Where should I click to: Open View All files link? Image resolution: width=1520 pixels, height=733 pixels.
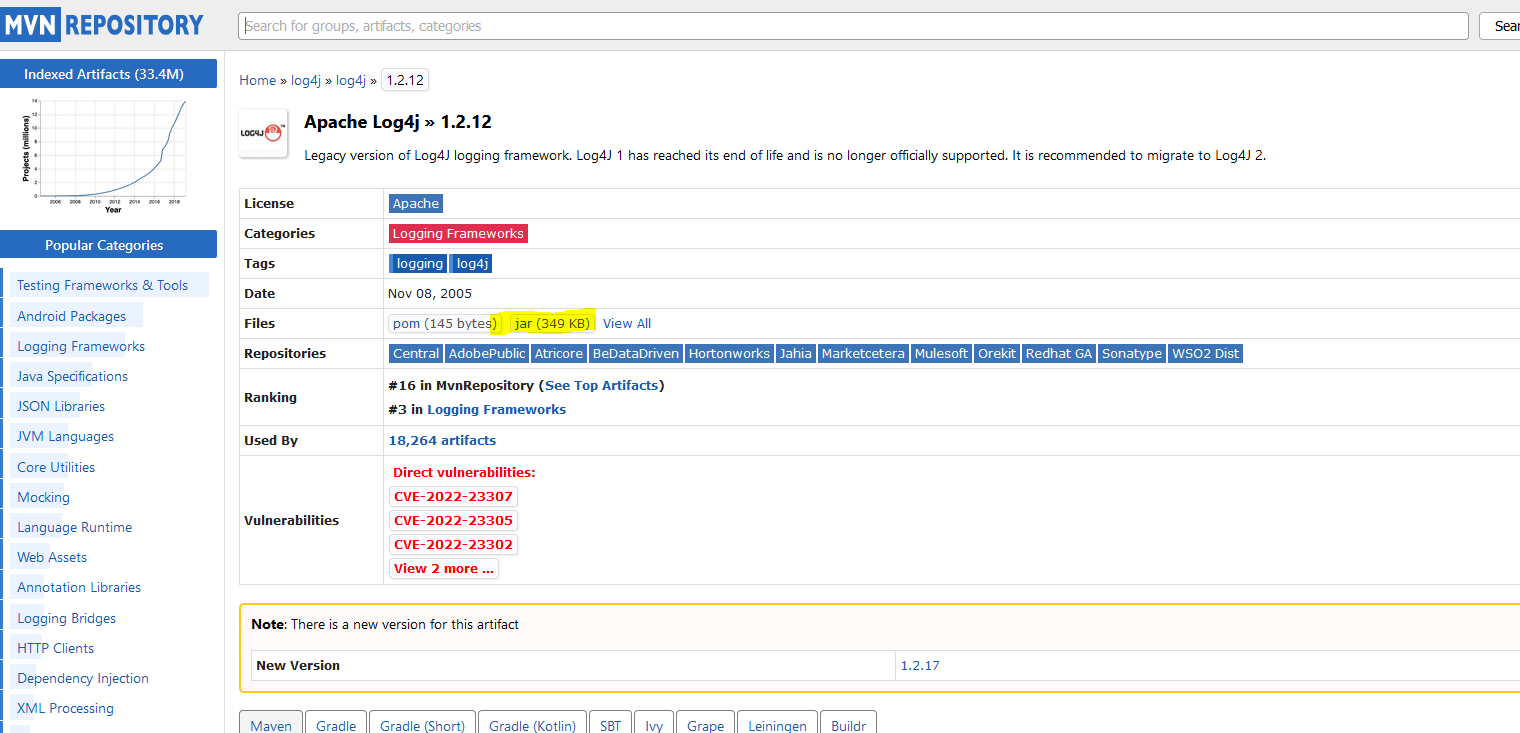point(627,323)
